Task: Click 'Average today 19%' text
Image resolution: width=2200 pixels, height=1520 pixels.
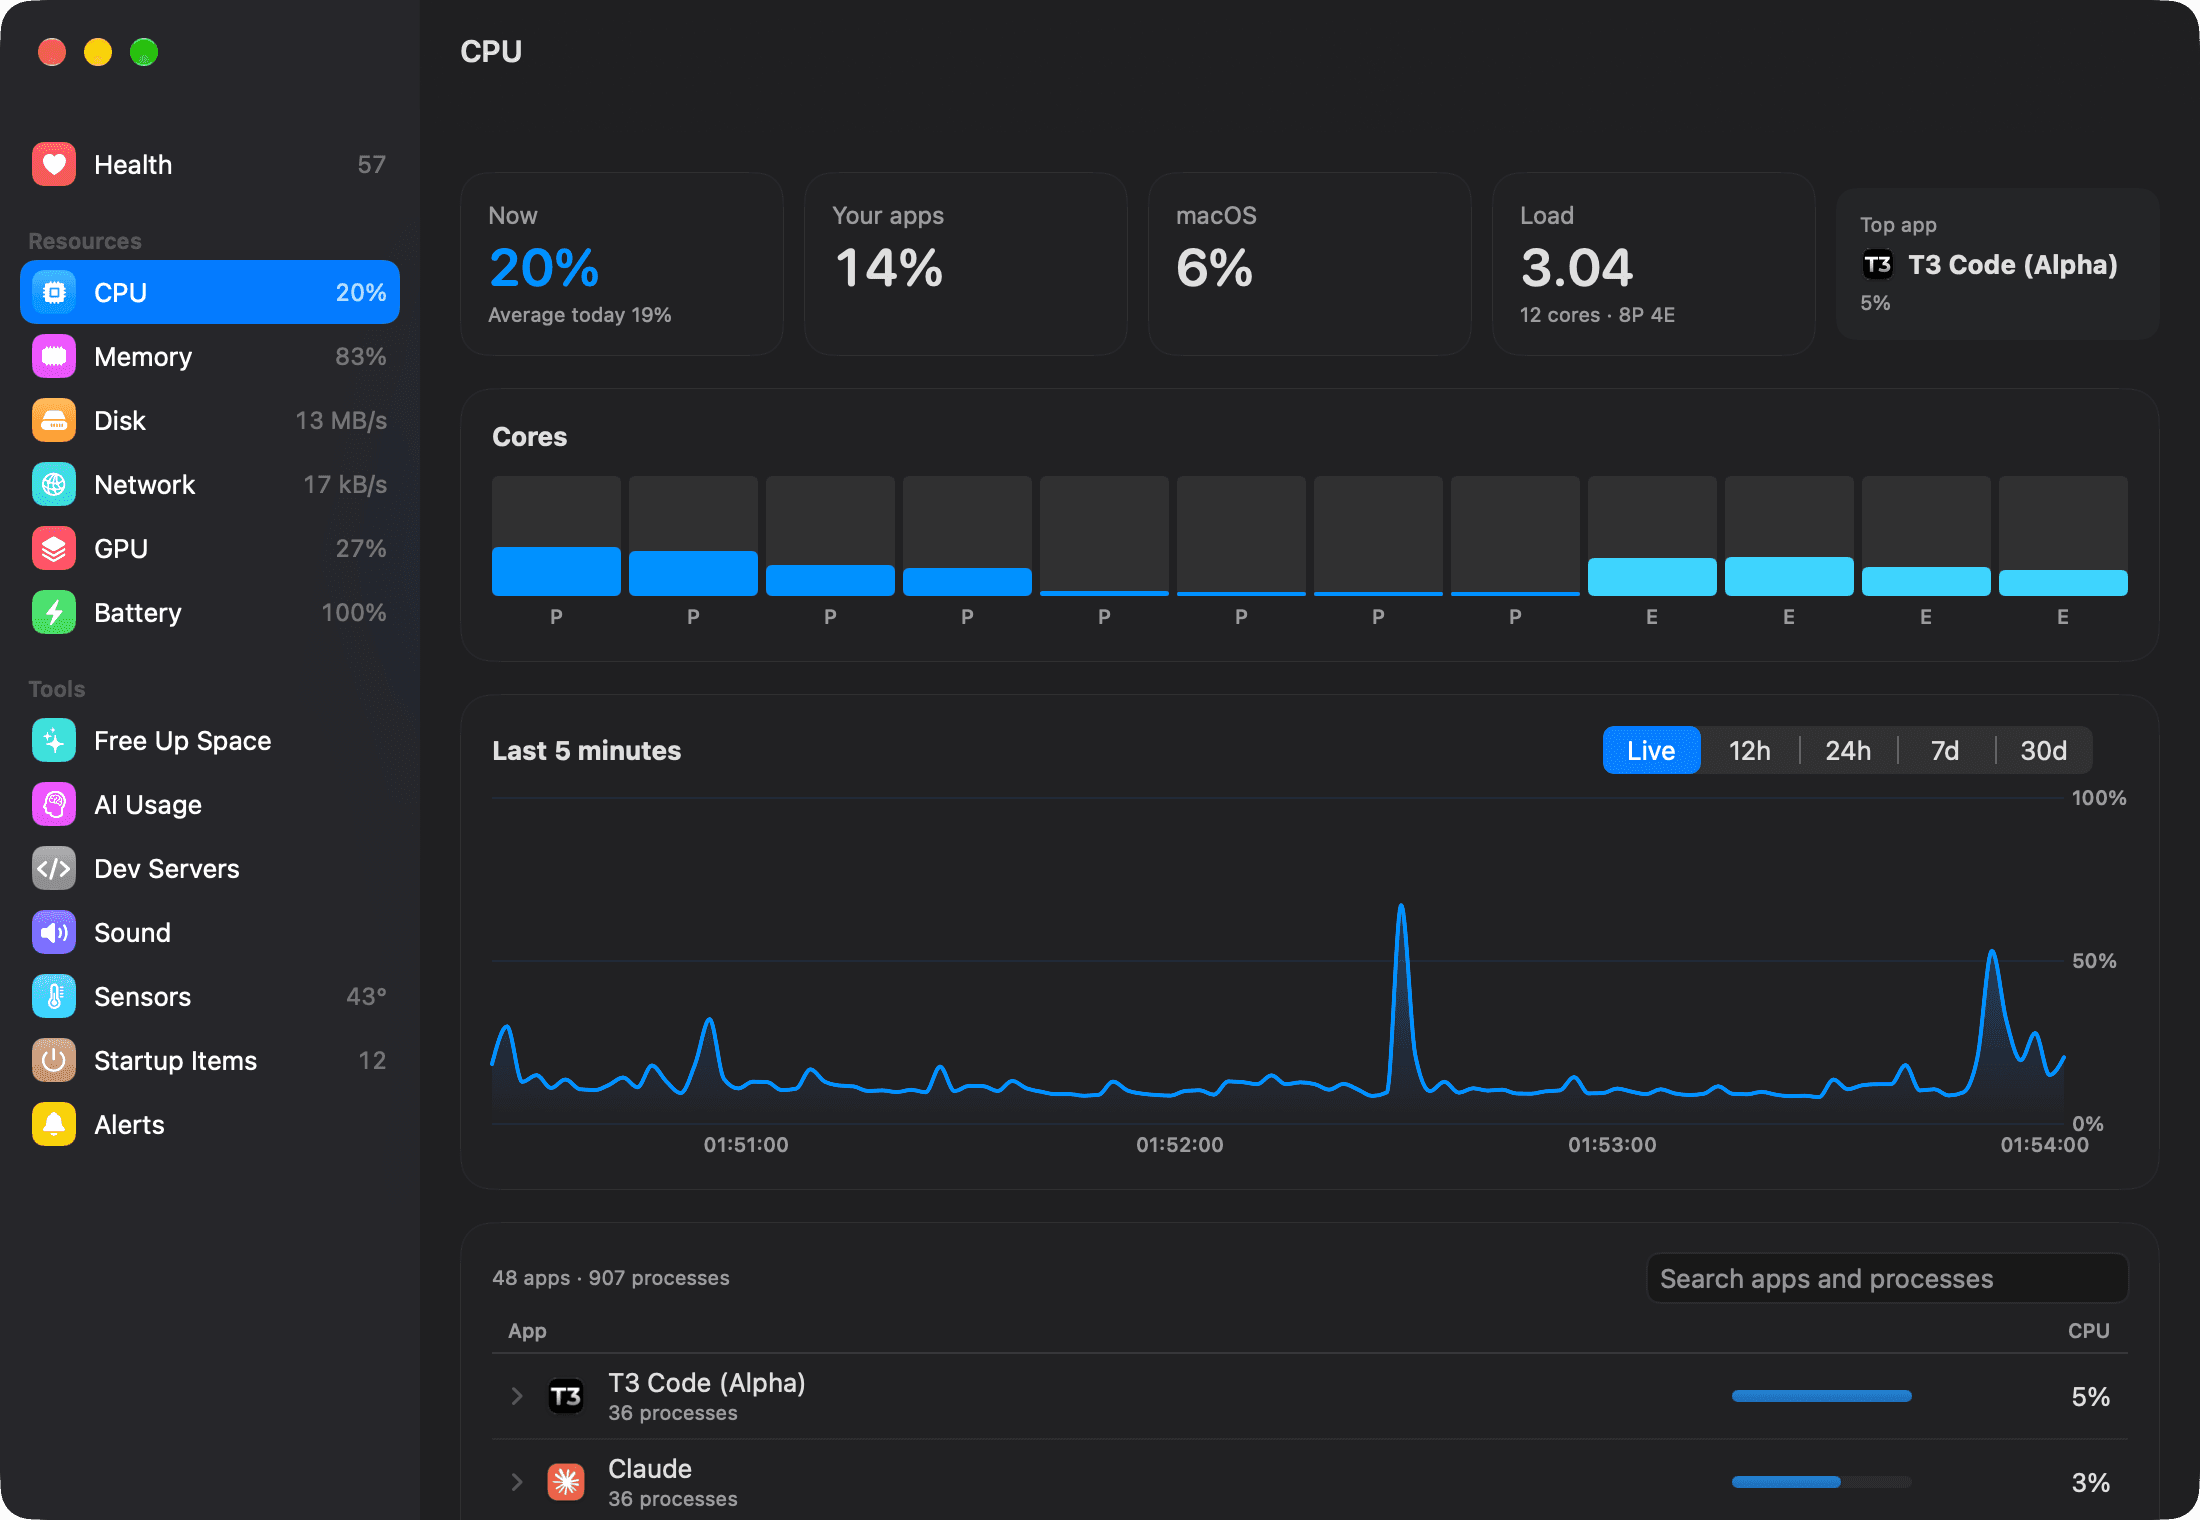Action: 579,315
